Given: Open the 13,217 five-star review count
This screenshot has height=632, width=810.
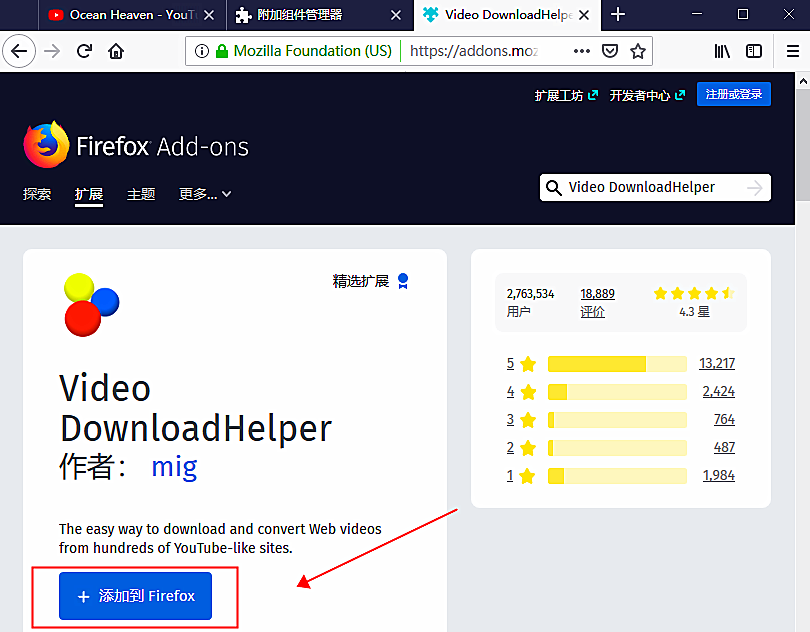Looking at the screenshot, I should 717,364.
